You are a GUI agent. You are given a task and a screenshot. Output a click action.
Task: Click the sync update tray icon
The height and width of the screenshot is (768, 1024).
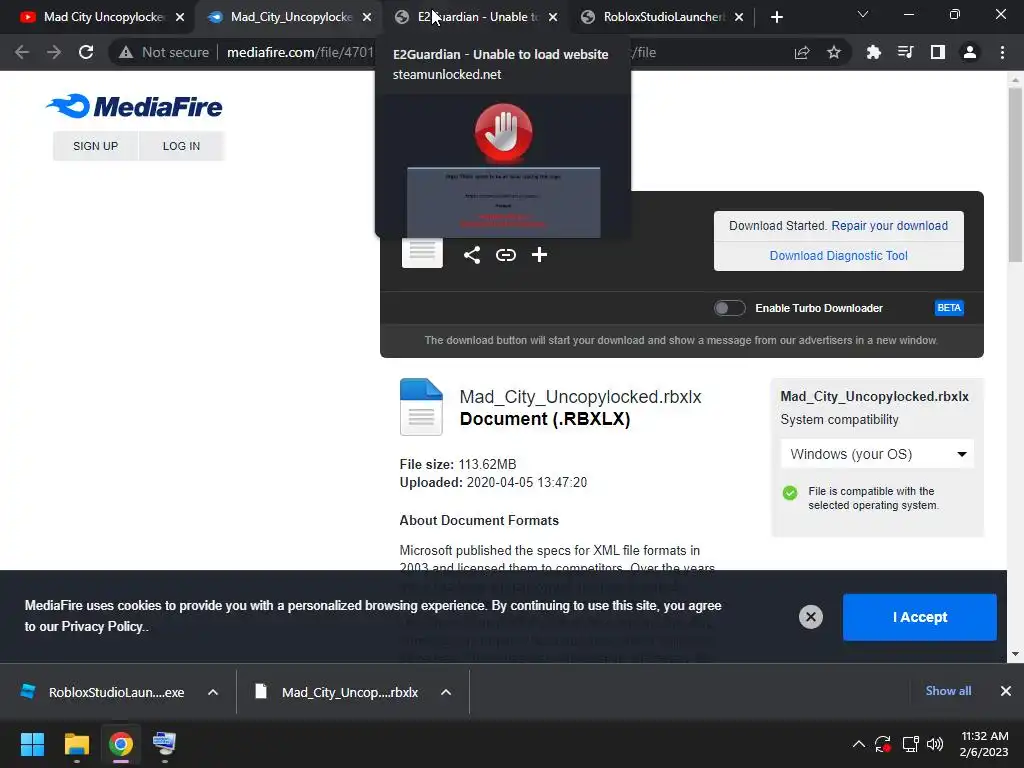(x=883, y=744)
